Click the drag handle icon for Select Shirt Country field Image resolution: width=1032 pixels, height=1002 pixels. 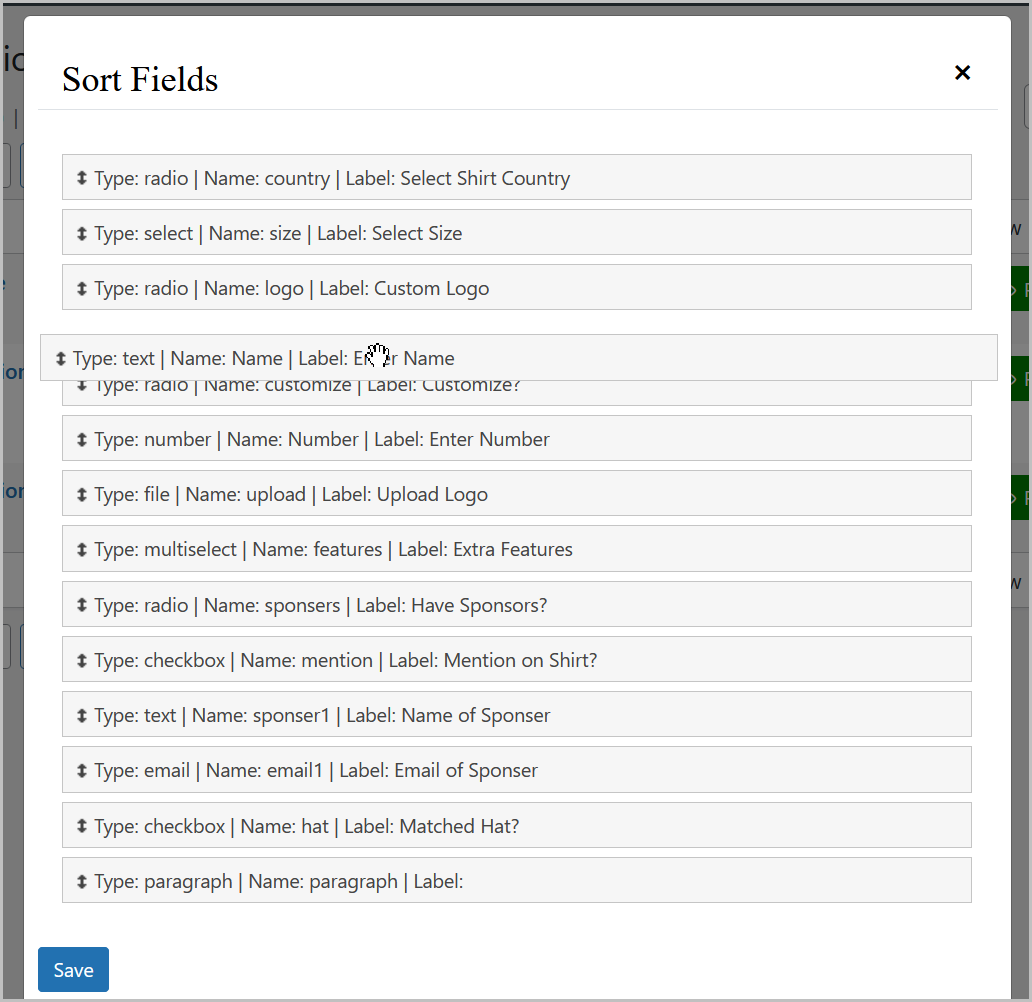click(80, 177)
